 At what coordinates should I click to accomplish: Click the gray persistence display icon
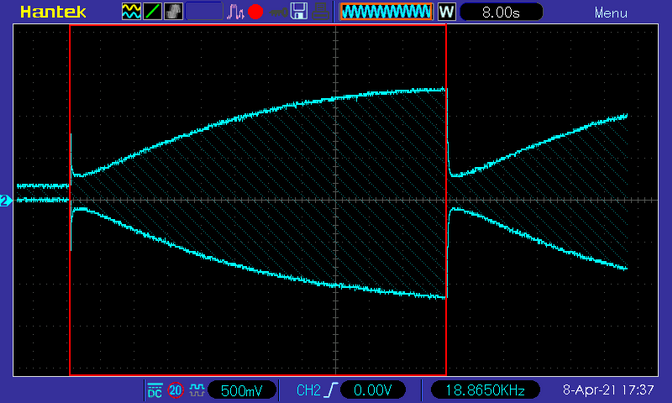[174, 11]
